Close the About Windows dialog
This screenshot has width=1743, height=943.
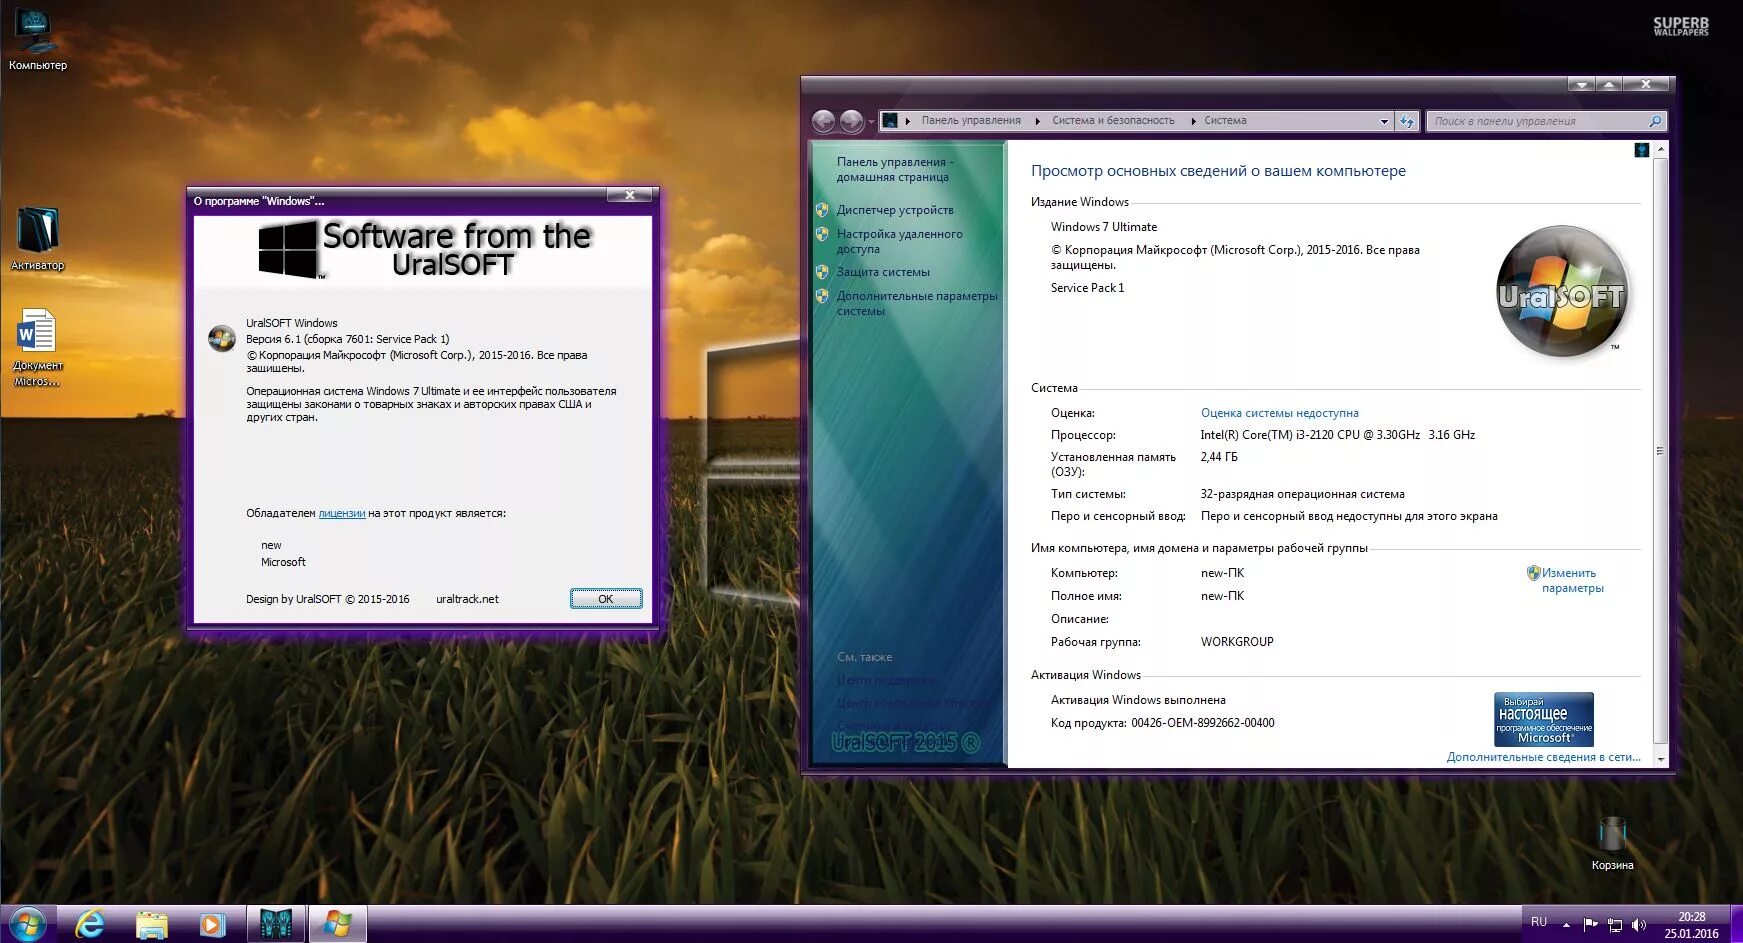pos(630,195)
